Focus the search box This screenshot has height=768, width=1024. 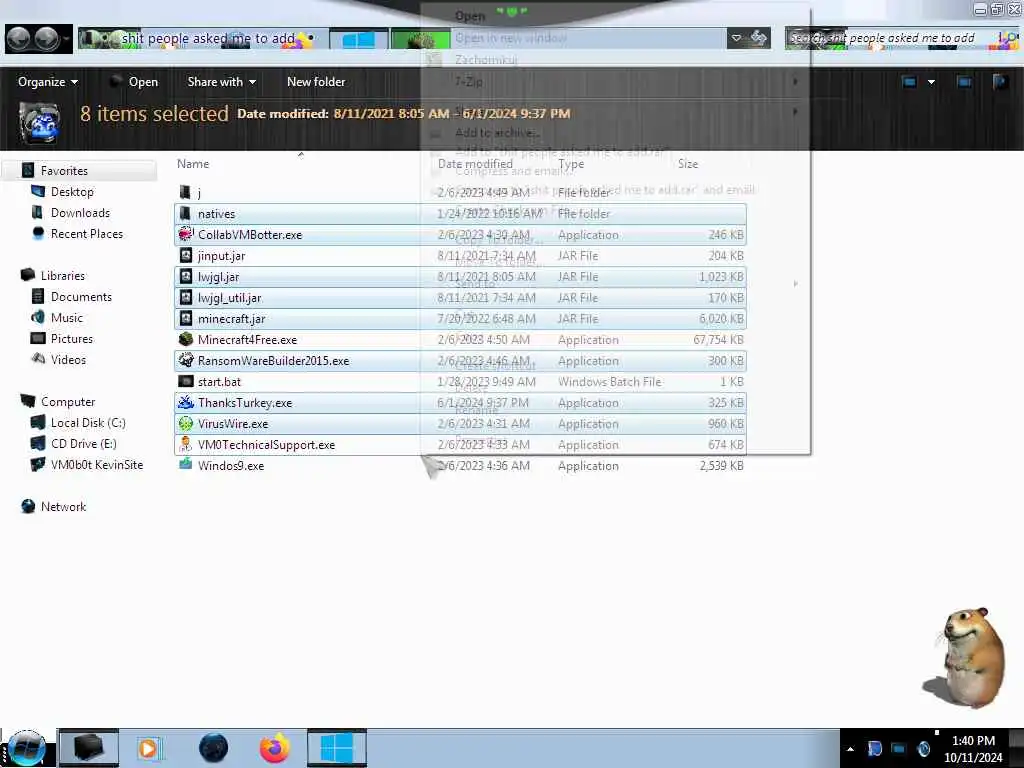901,39
